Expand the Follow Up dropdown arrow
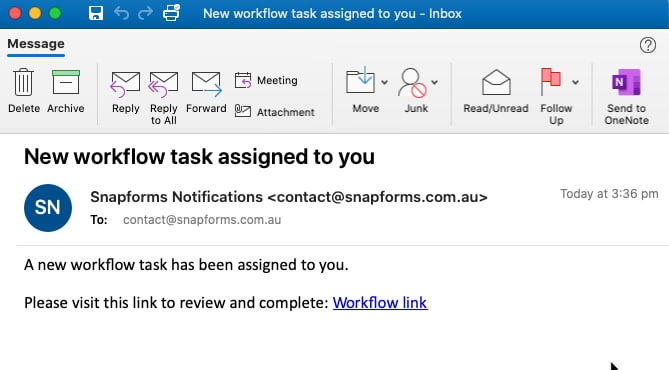The height and width of the screenshot is (370, 669). click(576, 82)
